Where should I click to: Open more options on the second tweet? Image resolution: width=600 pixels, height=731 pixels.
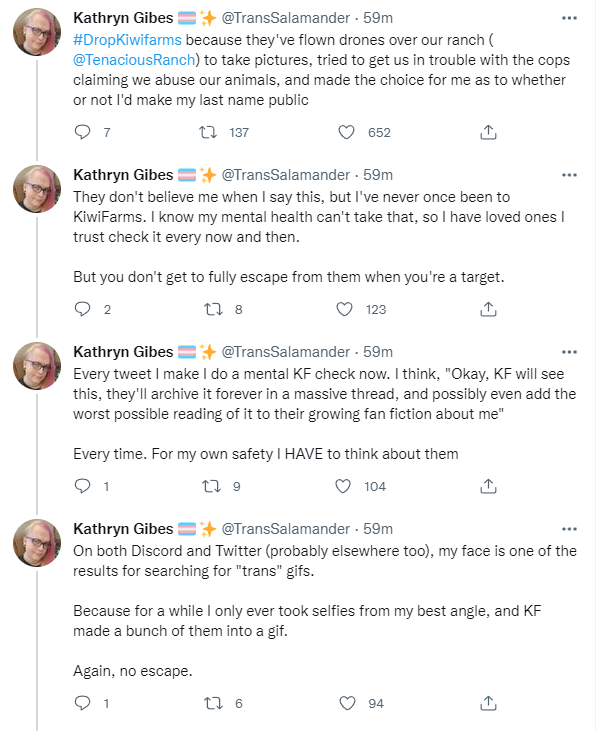tap(569, 175)
